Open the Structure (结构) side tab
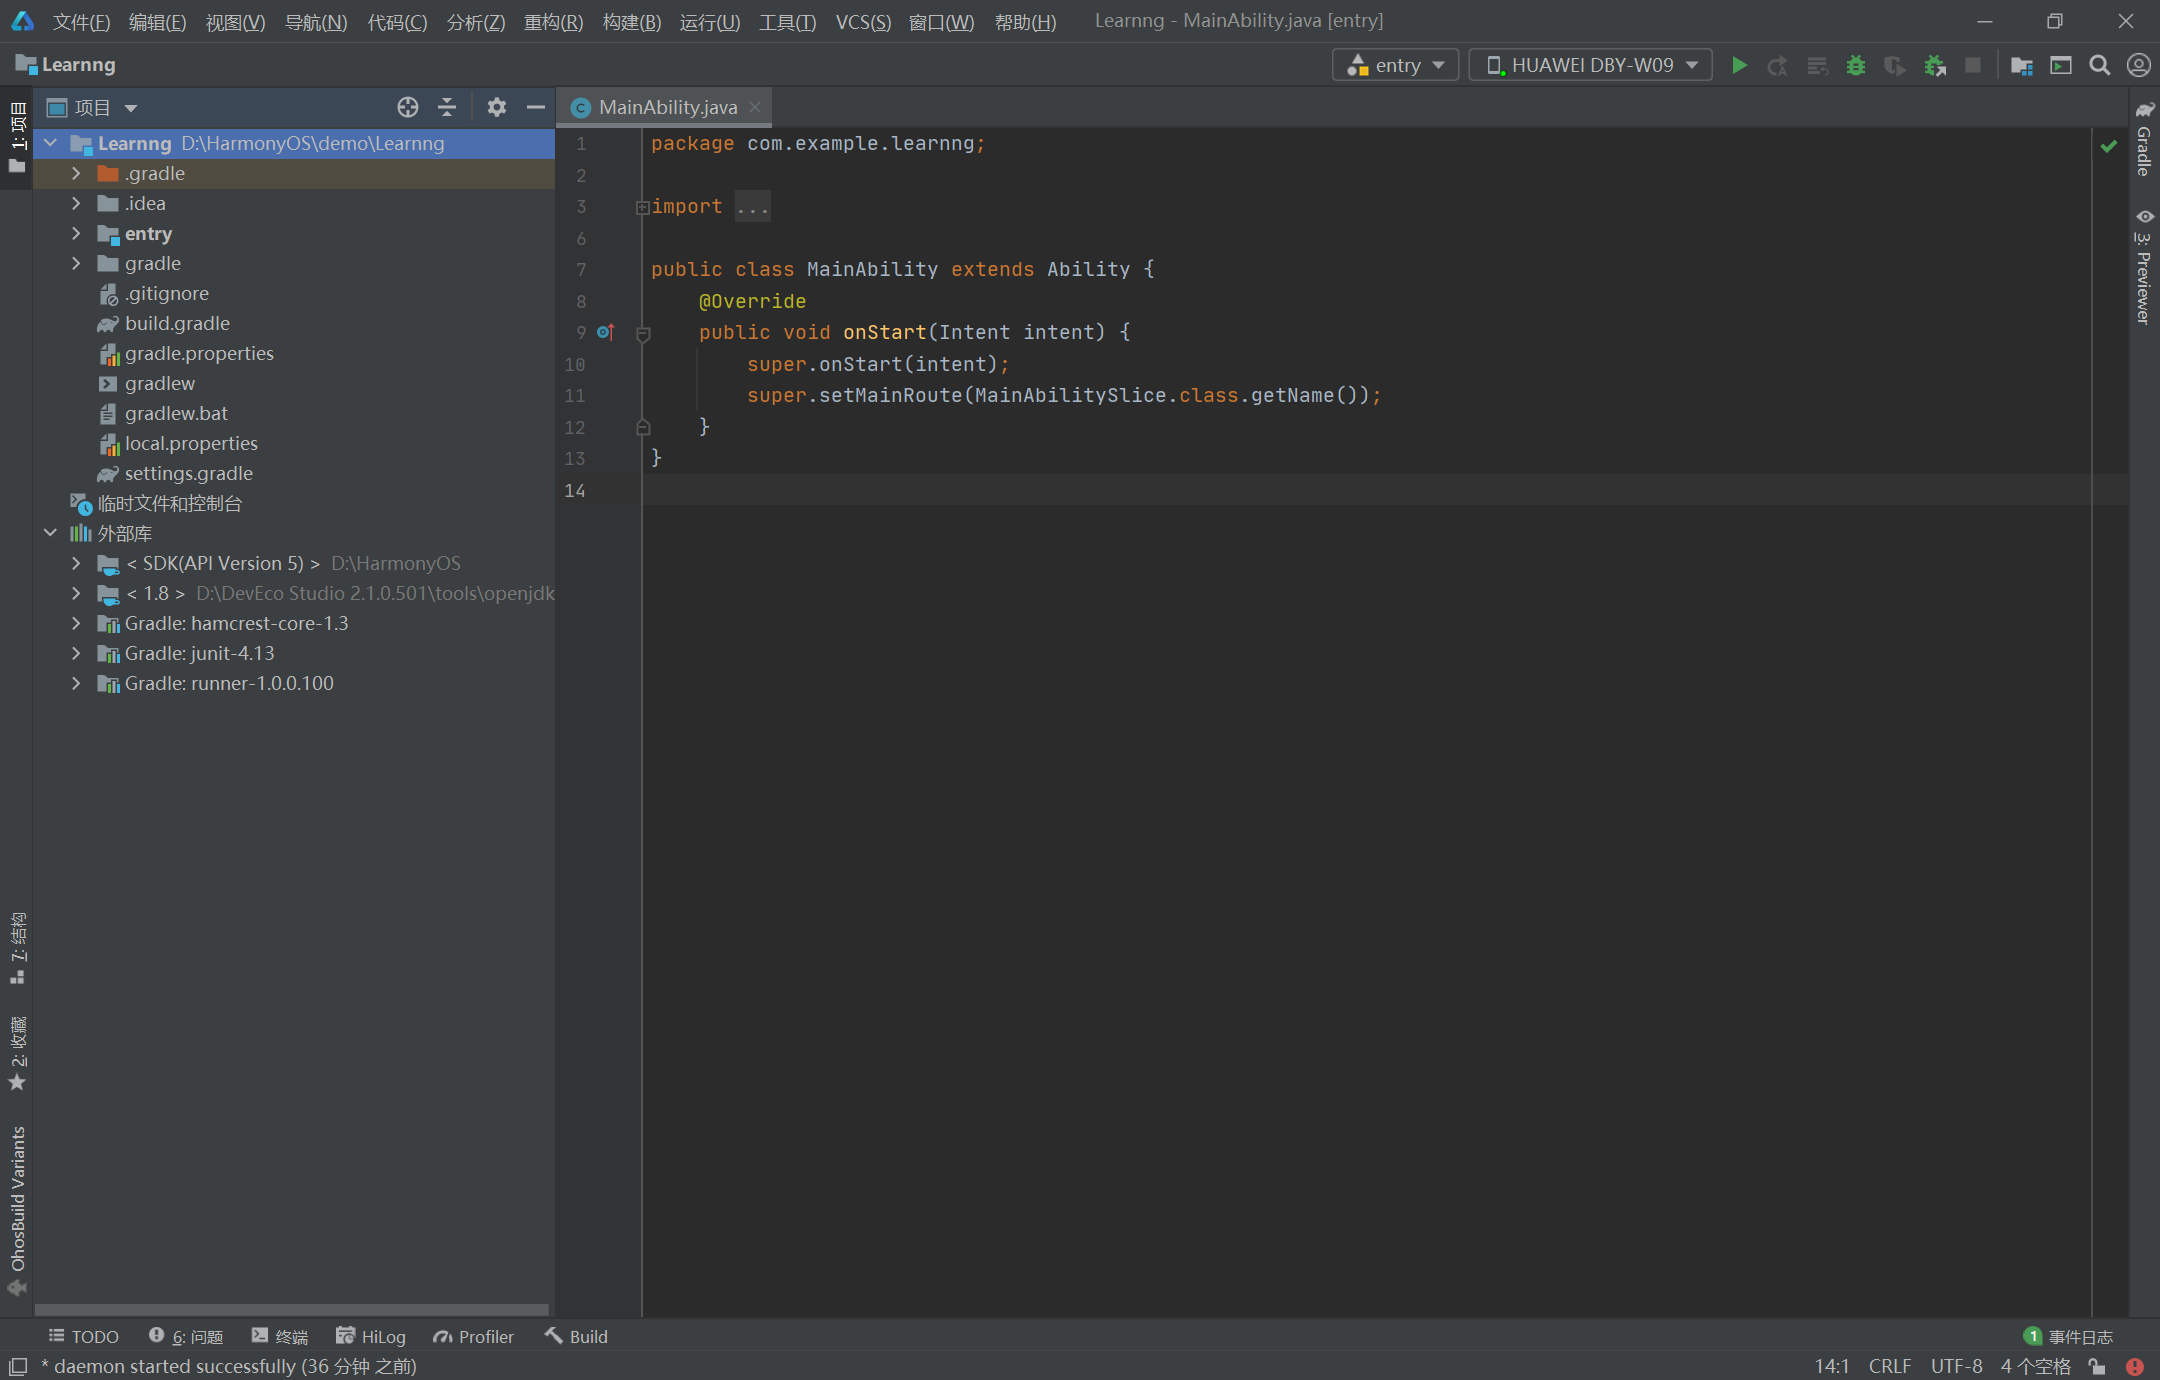This screenshot has height=1380, width=2160. click(17, 948)
